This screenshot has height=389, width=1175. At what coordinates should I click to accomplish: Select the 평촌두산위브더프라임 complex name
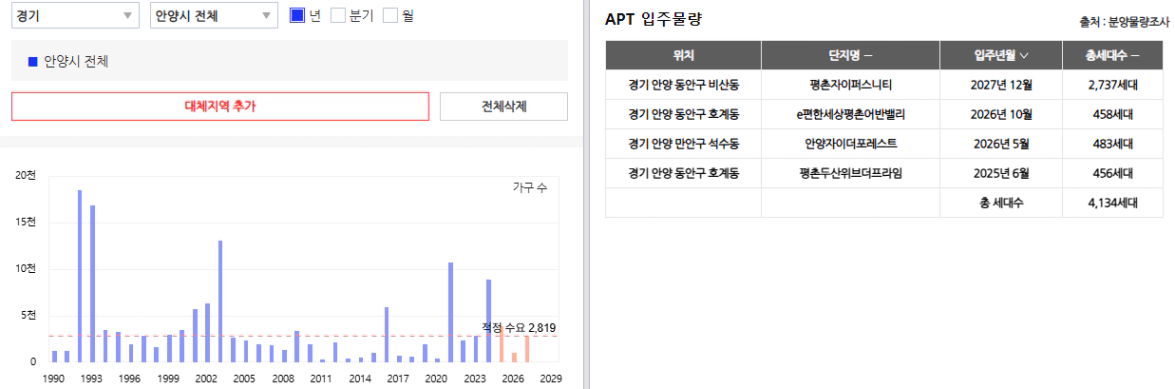coord(851,173)
